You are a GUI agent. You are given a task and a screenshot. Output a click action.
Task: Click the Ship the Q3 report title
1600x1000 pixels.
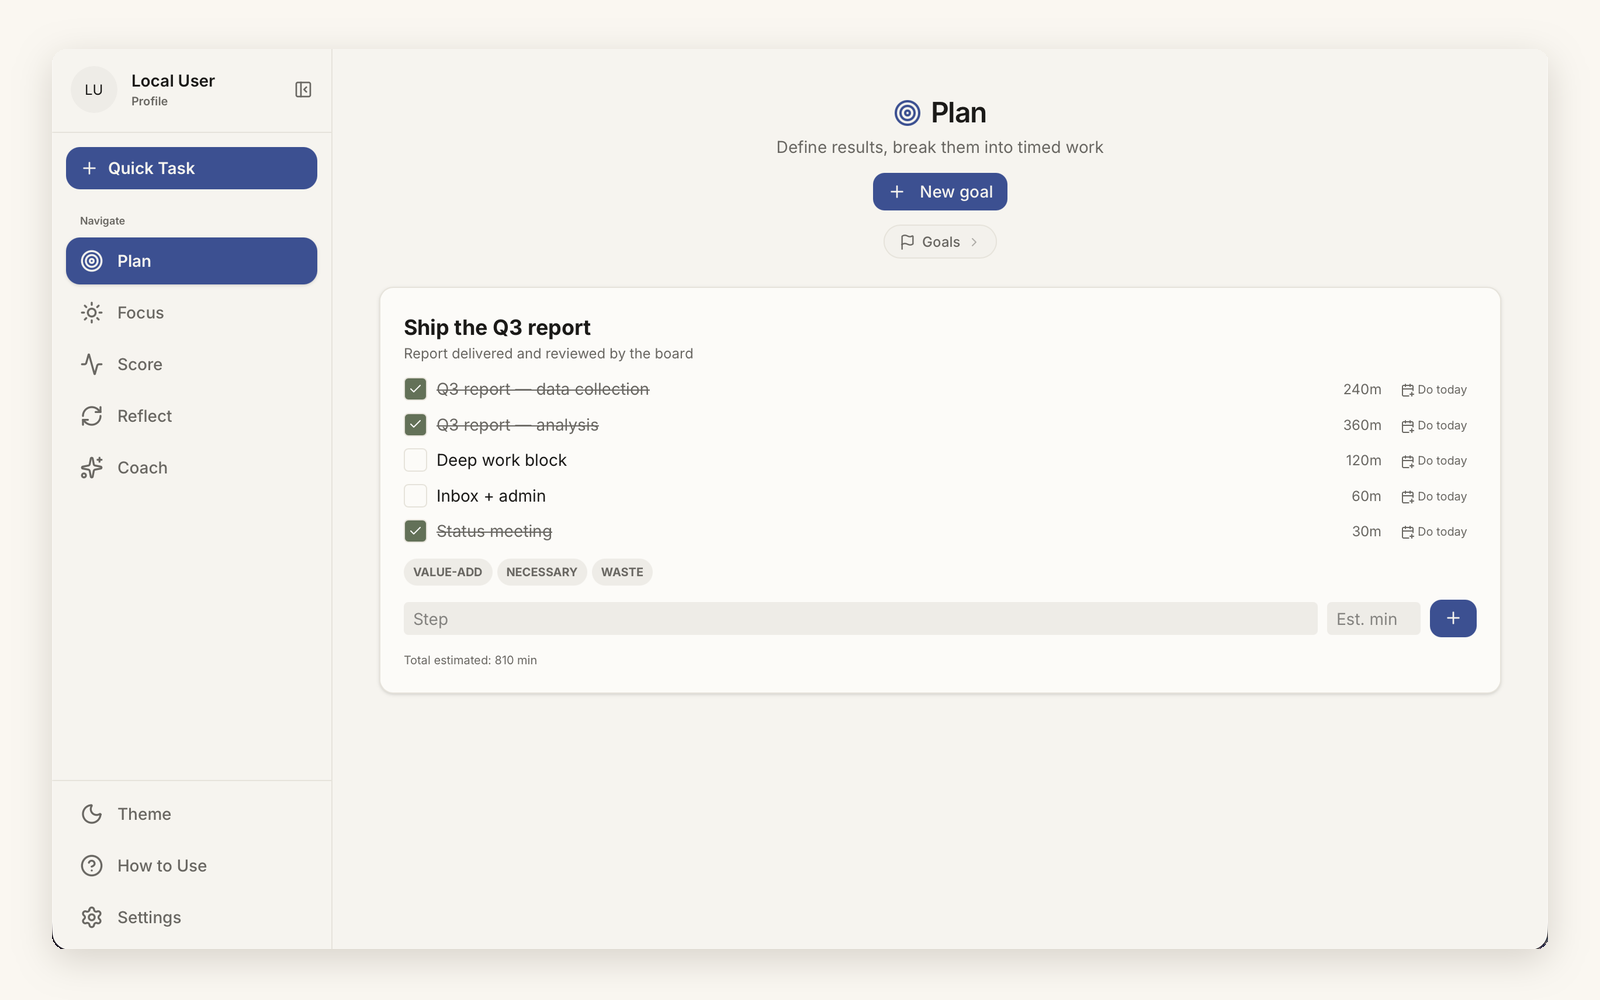pyautogui.click(x=497, y=328)
